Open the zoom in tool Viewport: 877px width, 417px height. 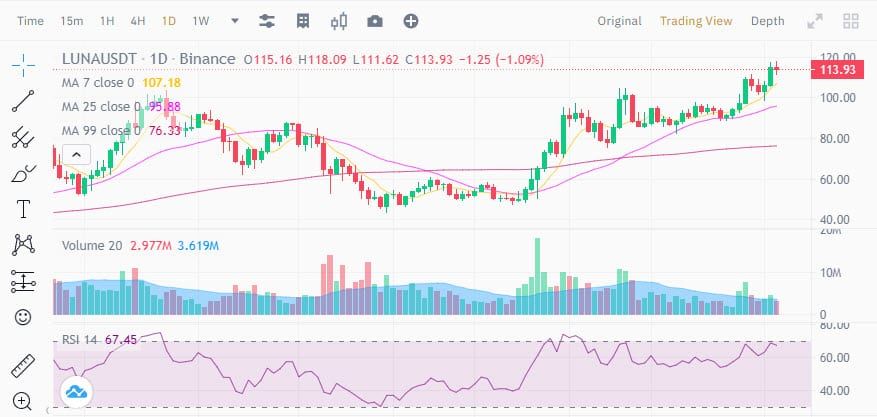(22, 401)
